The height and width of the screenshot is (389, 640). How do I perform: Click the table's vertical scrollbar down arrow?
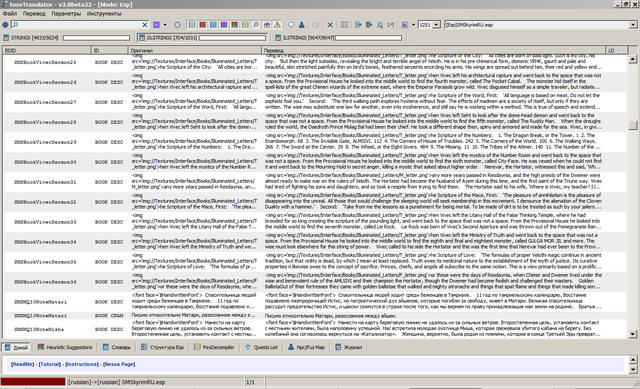[x=633, y=334]
